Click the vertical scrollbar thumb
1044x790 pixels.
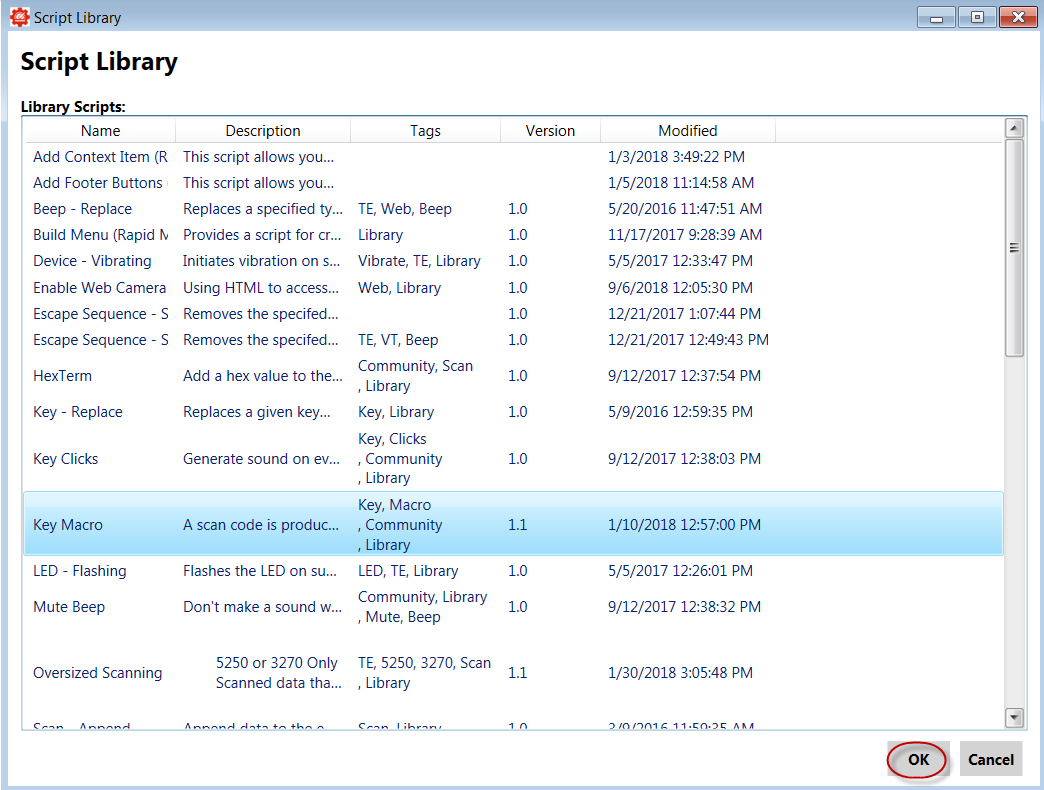coord(1014,248)
